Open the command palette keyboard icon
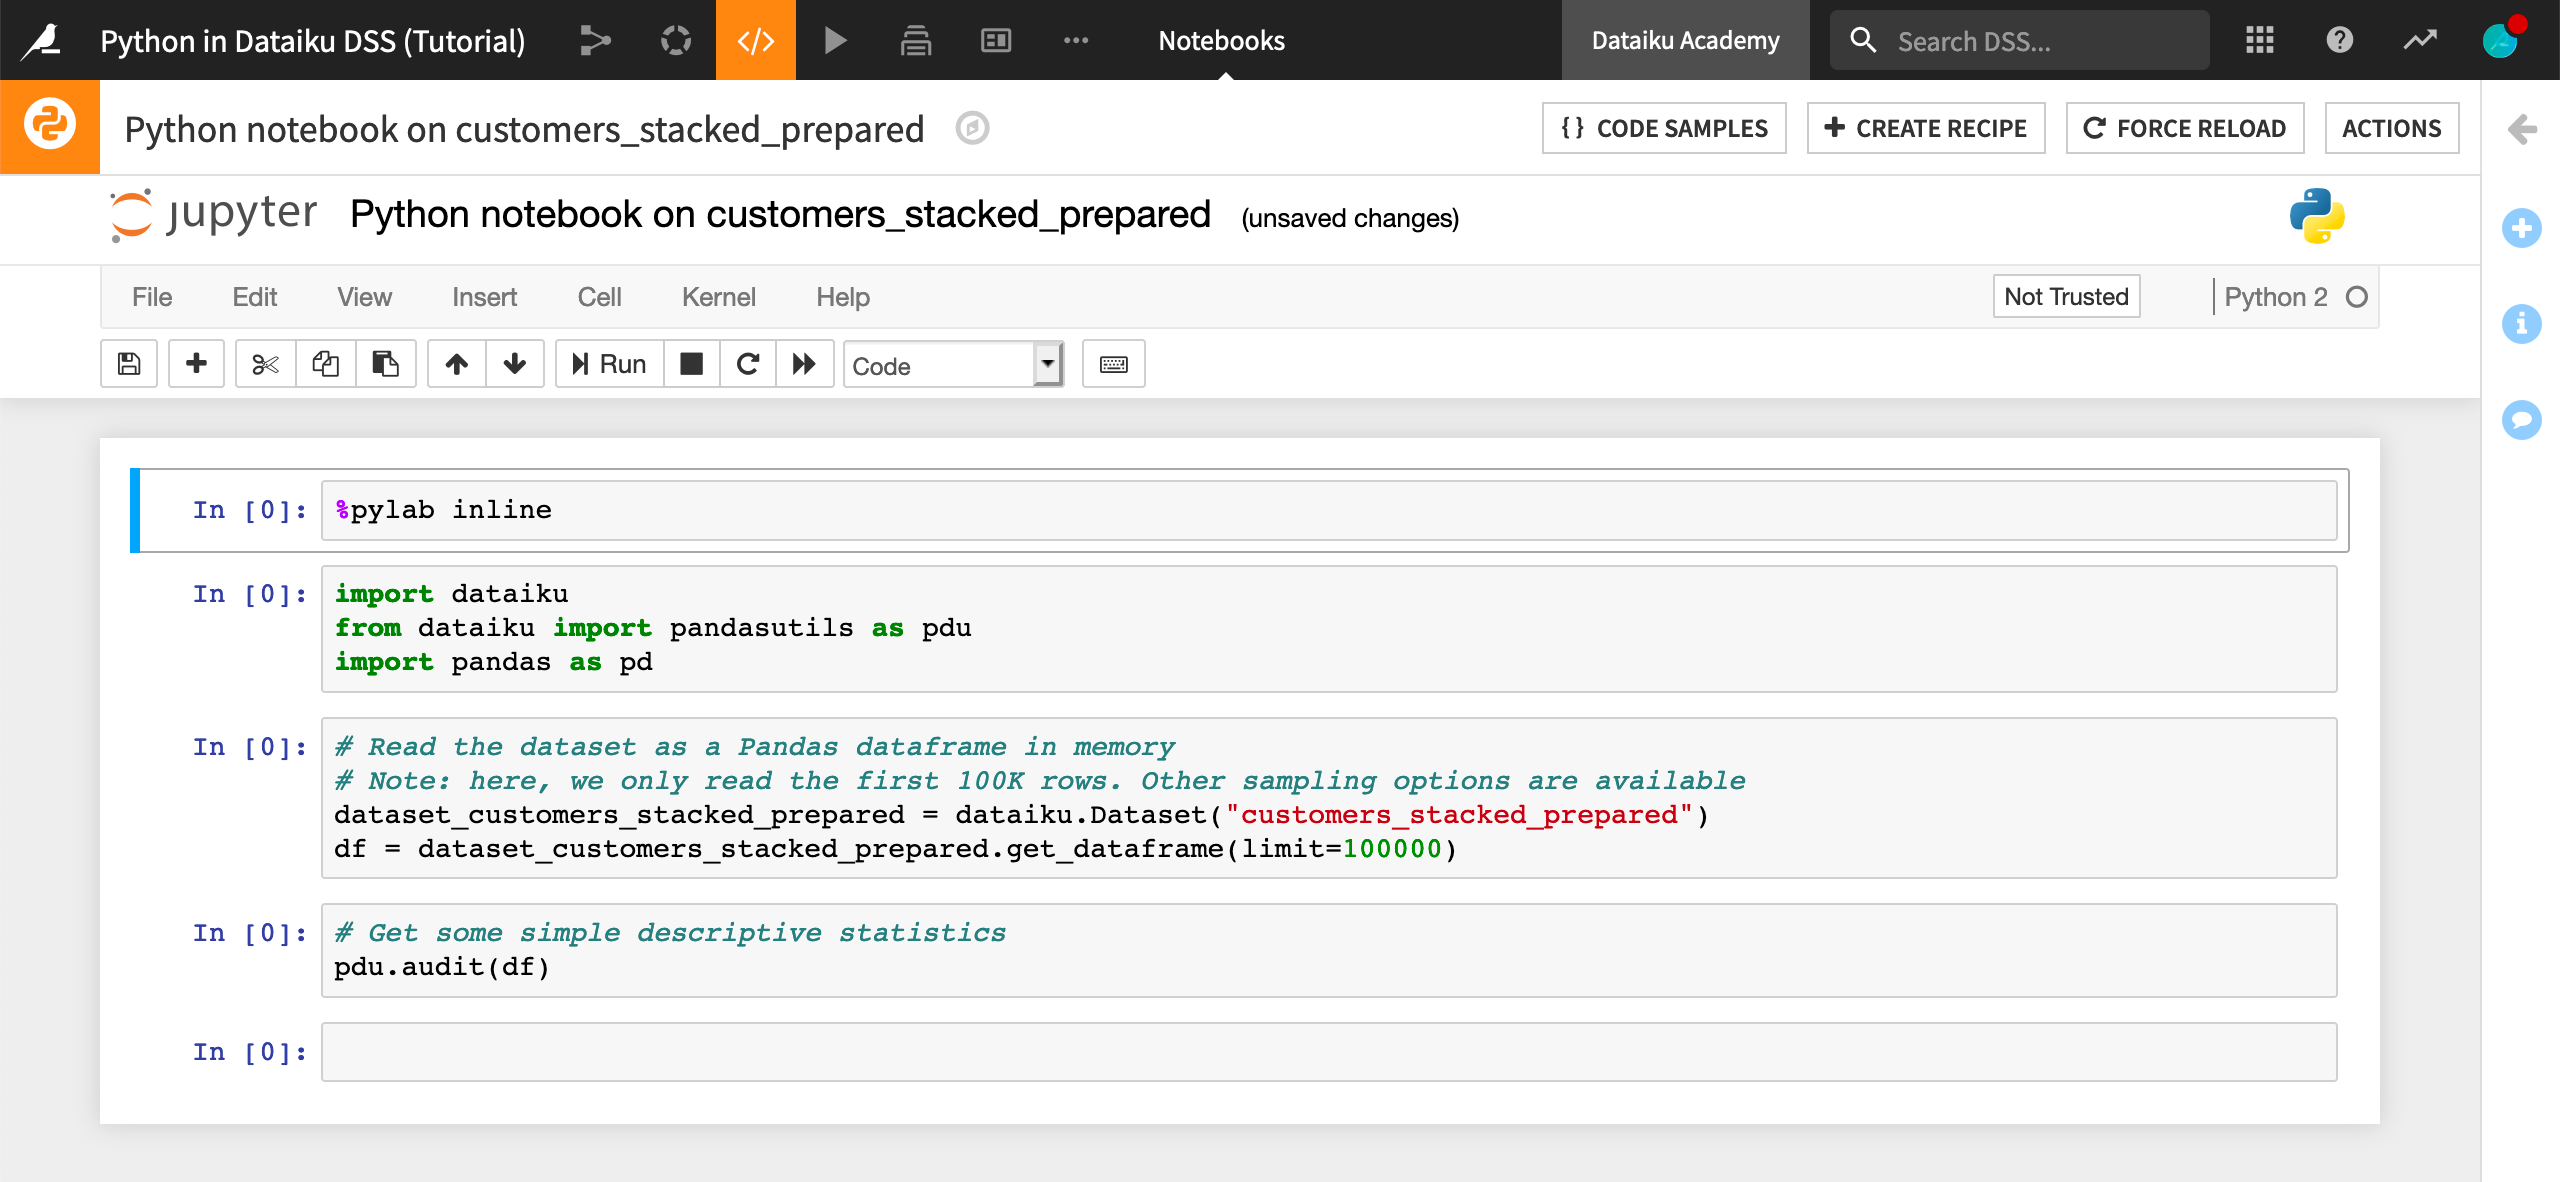Screen dimensions: 2560x1182 (x=1114, y=364)
